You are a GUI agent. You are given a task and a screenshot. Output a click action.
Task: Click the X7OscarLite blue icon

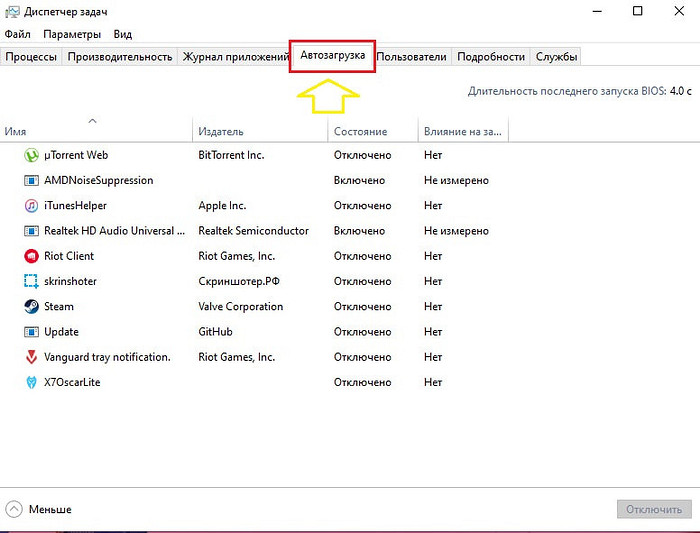click(x=31, y=383)
